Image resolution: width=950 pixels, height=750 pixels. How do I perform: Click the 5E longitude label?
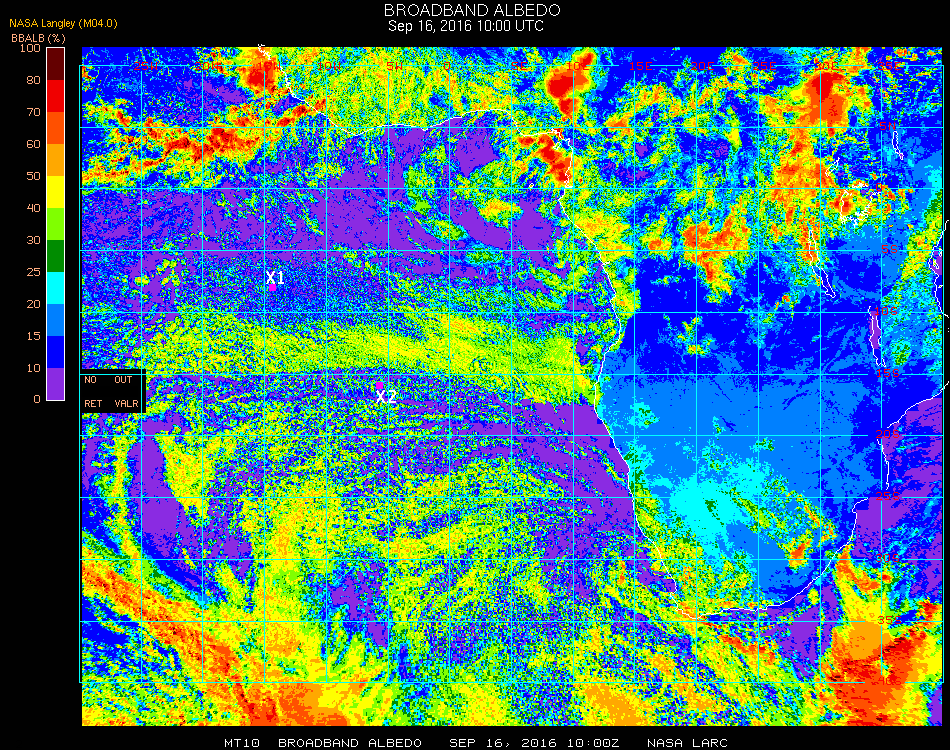[519, 65]
